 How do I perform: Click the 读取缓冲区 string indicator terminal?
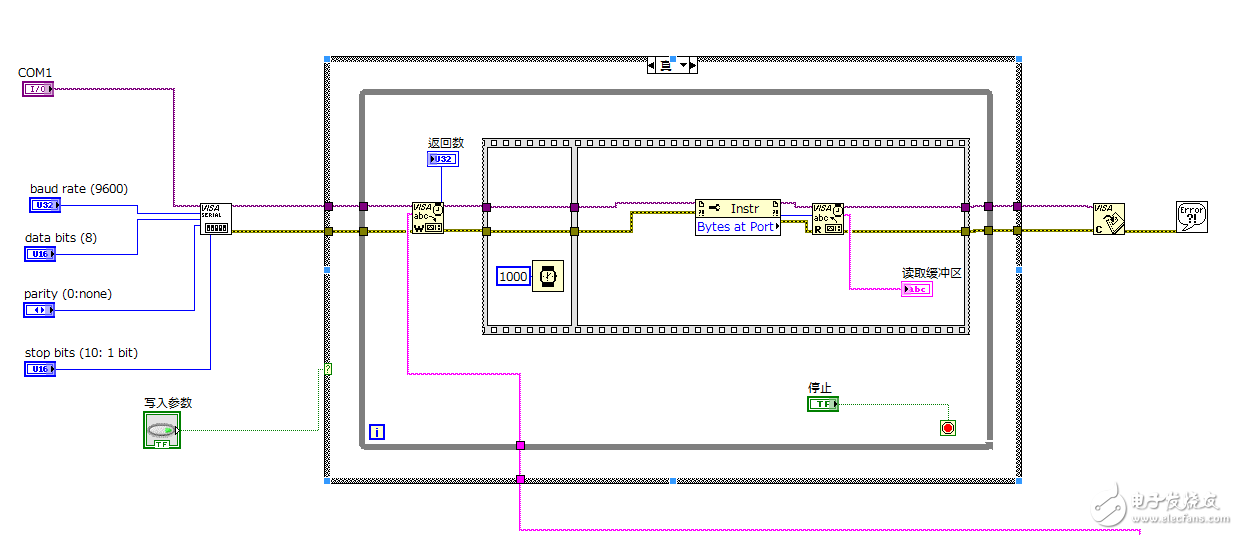click(917, 289)
